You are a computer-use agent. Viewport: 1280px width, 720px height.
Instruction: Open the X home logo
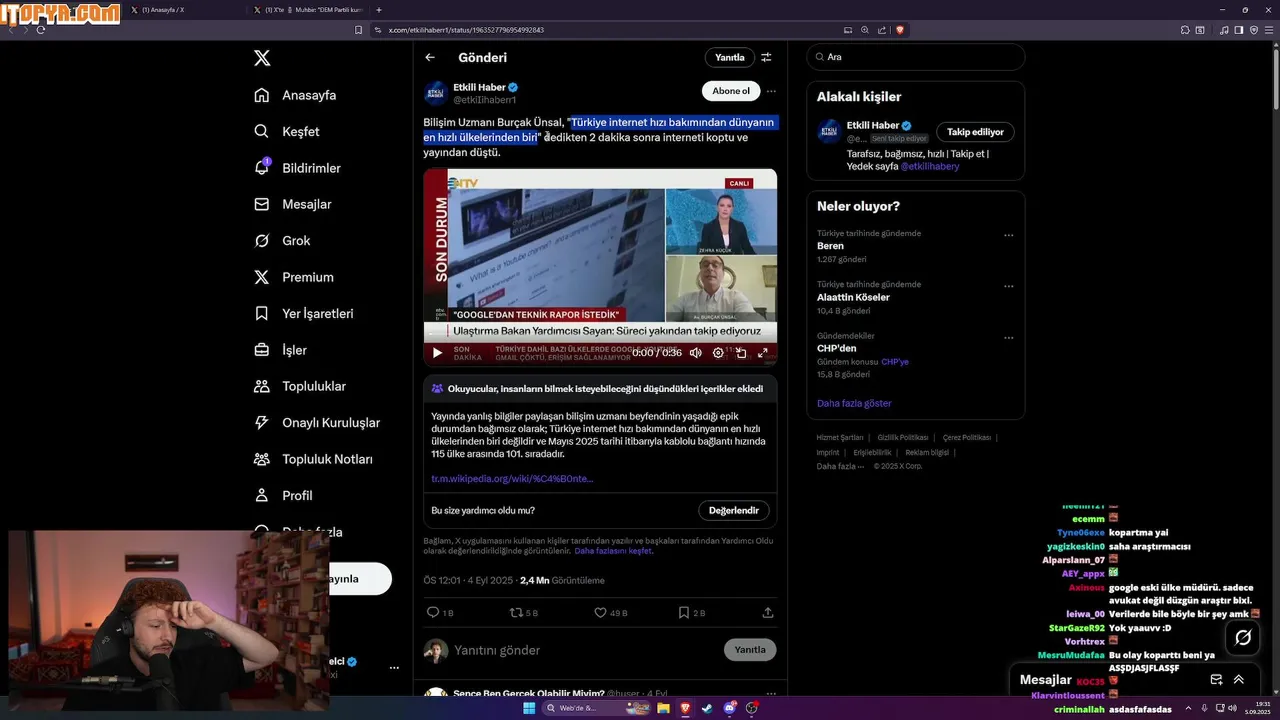point(262,58)
